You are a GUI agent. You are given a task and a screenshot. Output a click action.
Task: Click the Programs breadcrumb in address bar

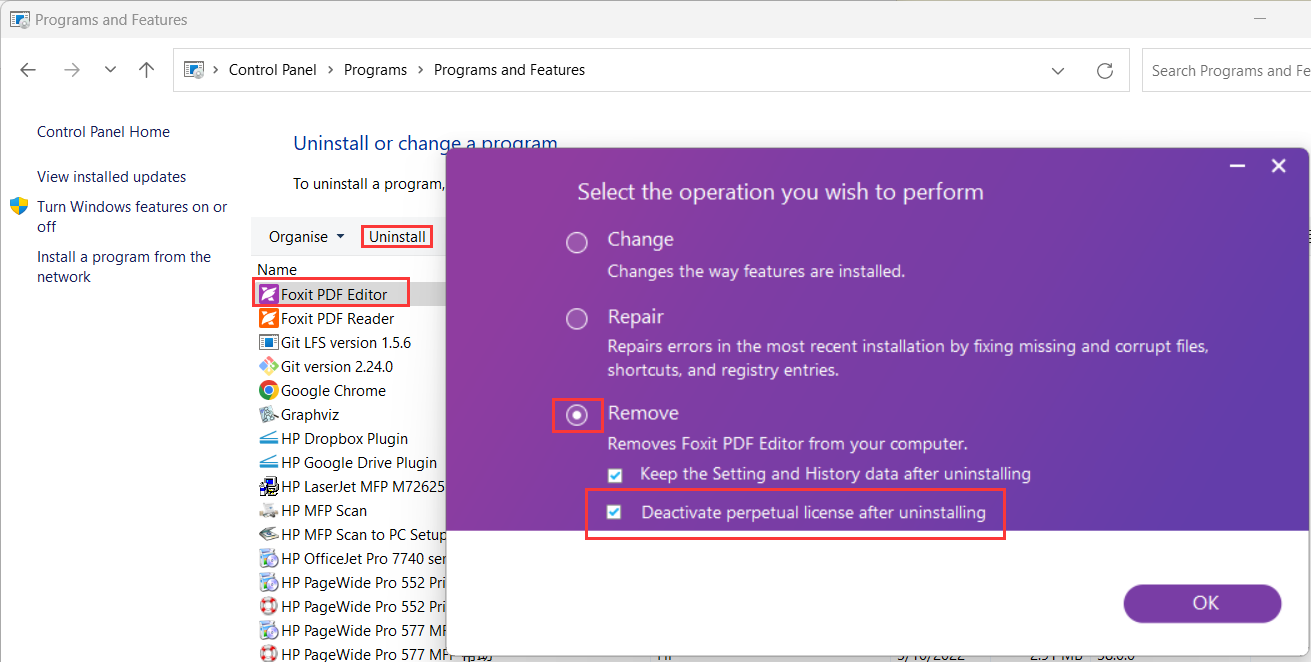pos(375,70)
